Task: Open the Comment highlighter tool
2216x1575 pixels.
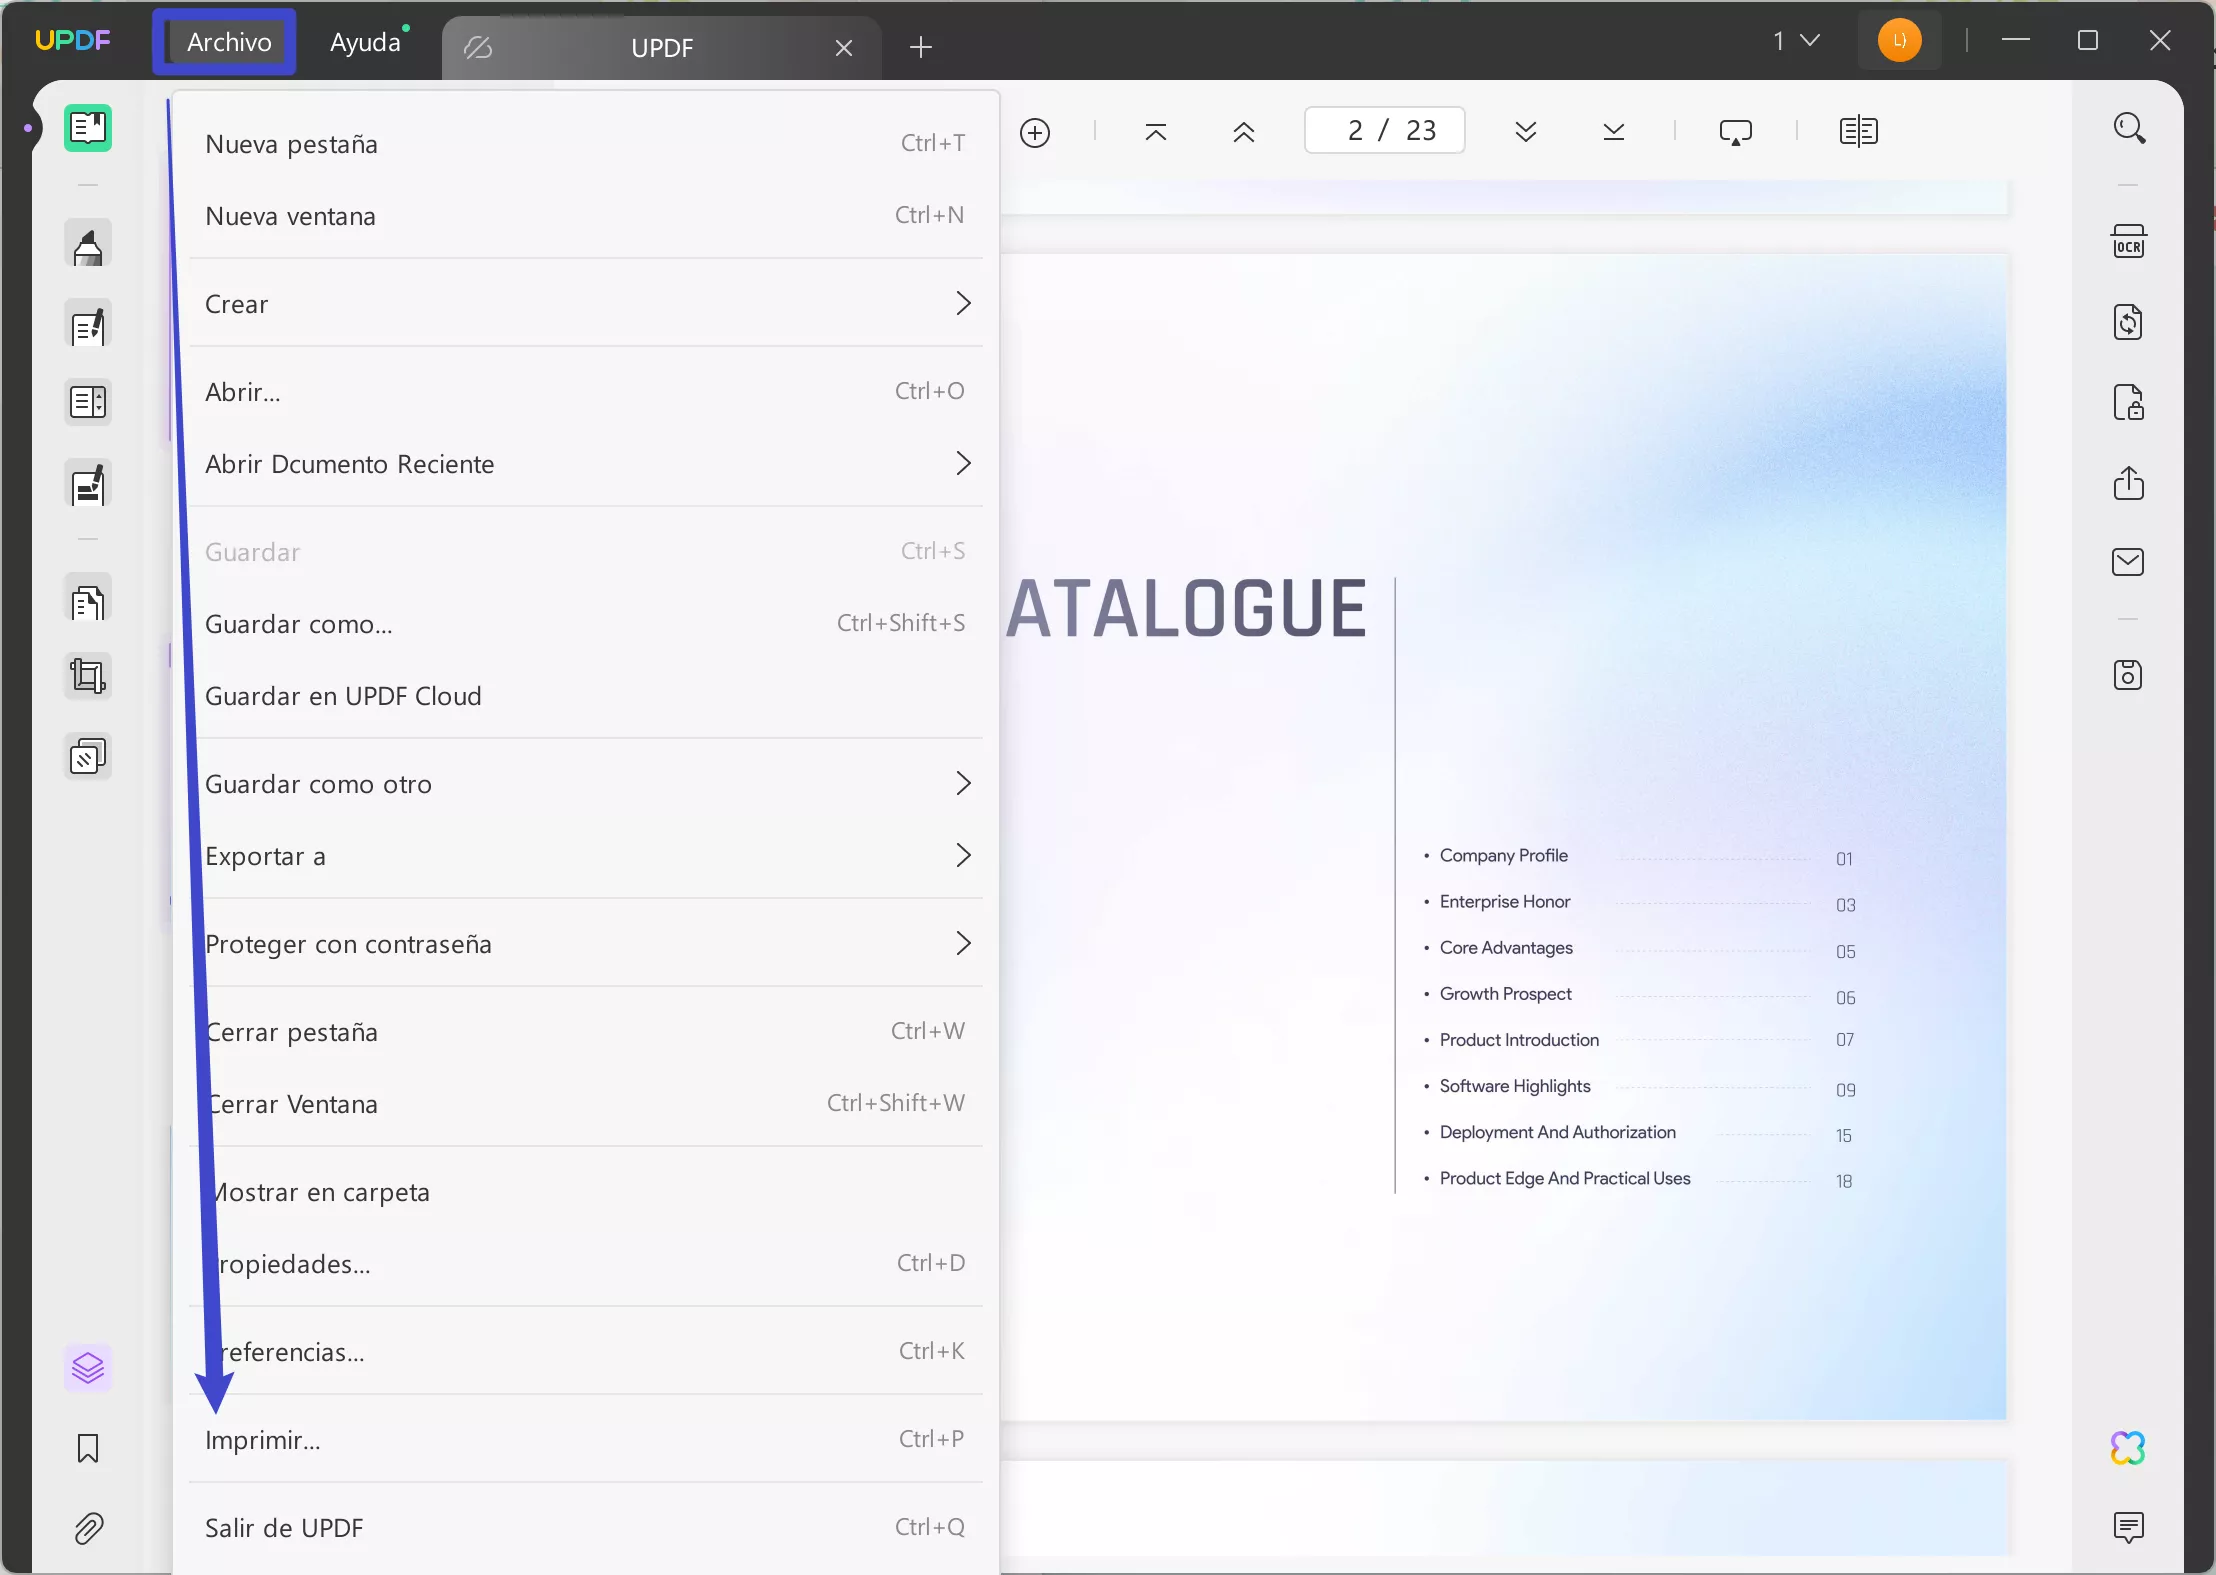Action: (88, 244)
